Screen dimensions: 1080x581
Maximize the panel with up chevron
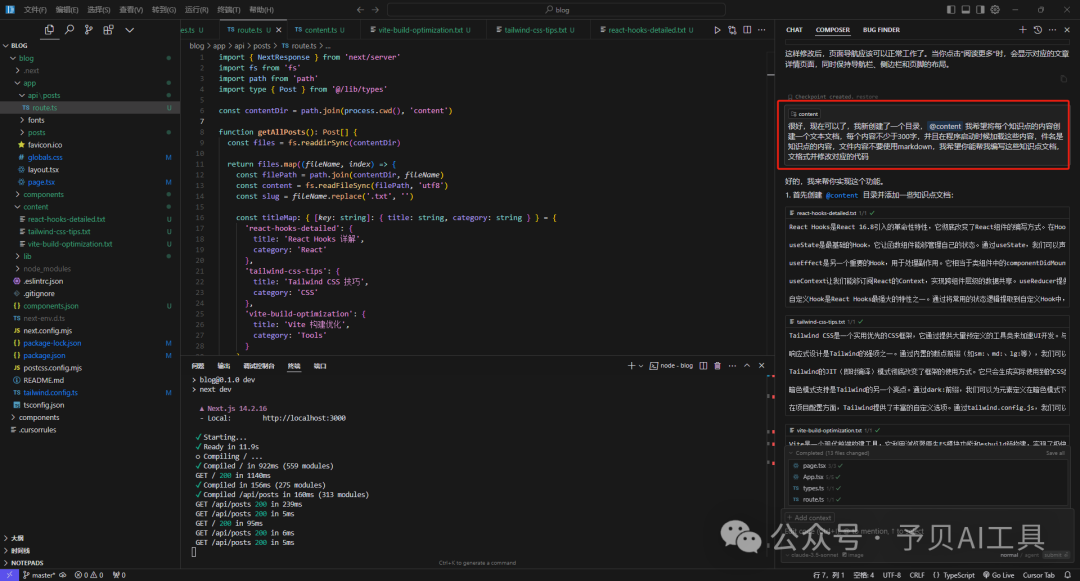(x=747, y=366)
